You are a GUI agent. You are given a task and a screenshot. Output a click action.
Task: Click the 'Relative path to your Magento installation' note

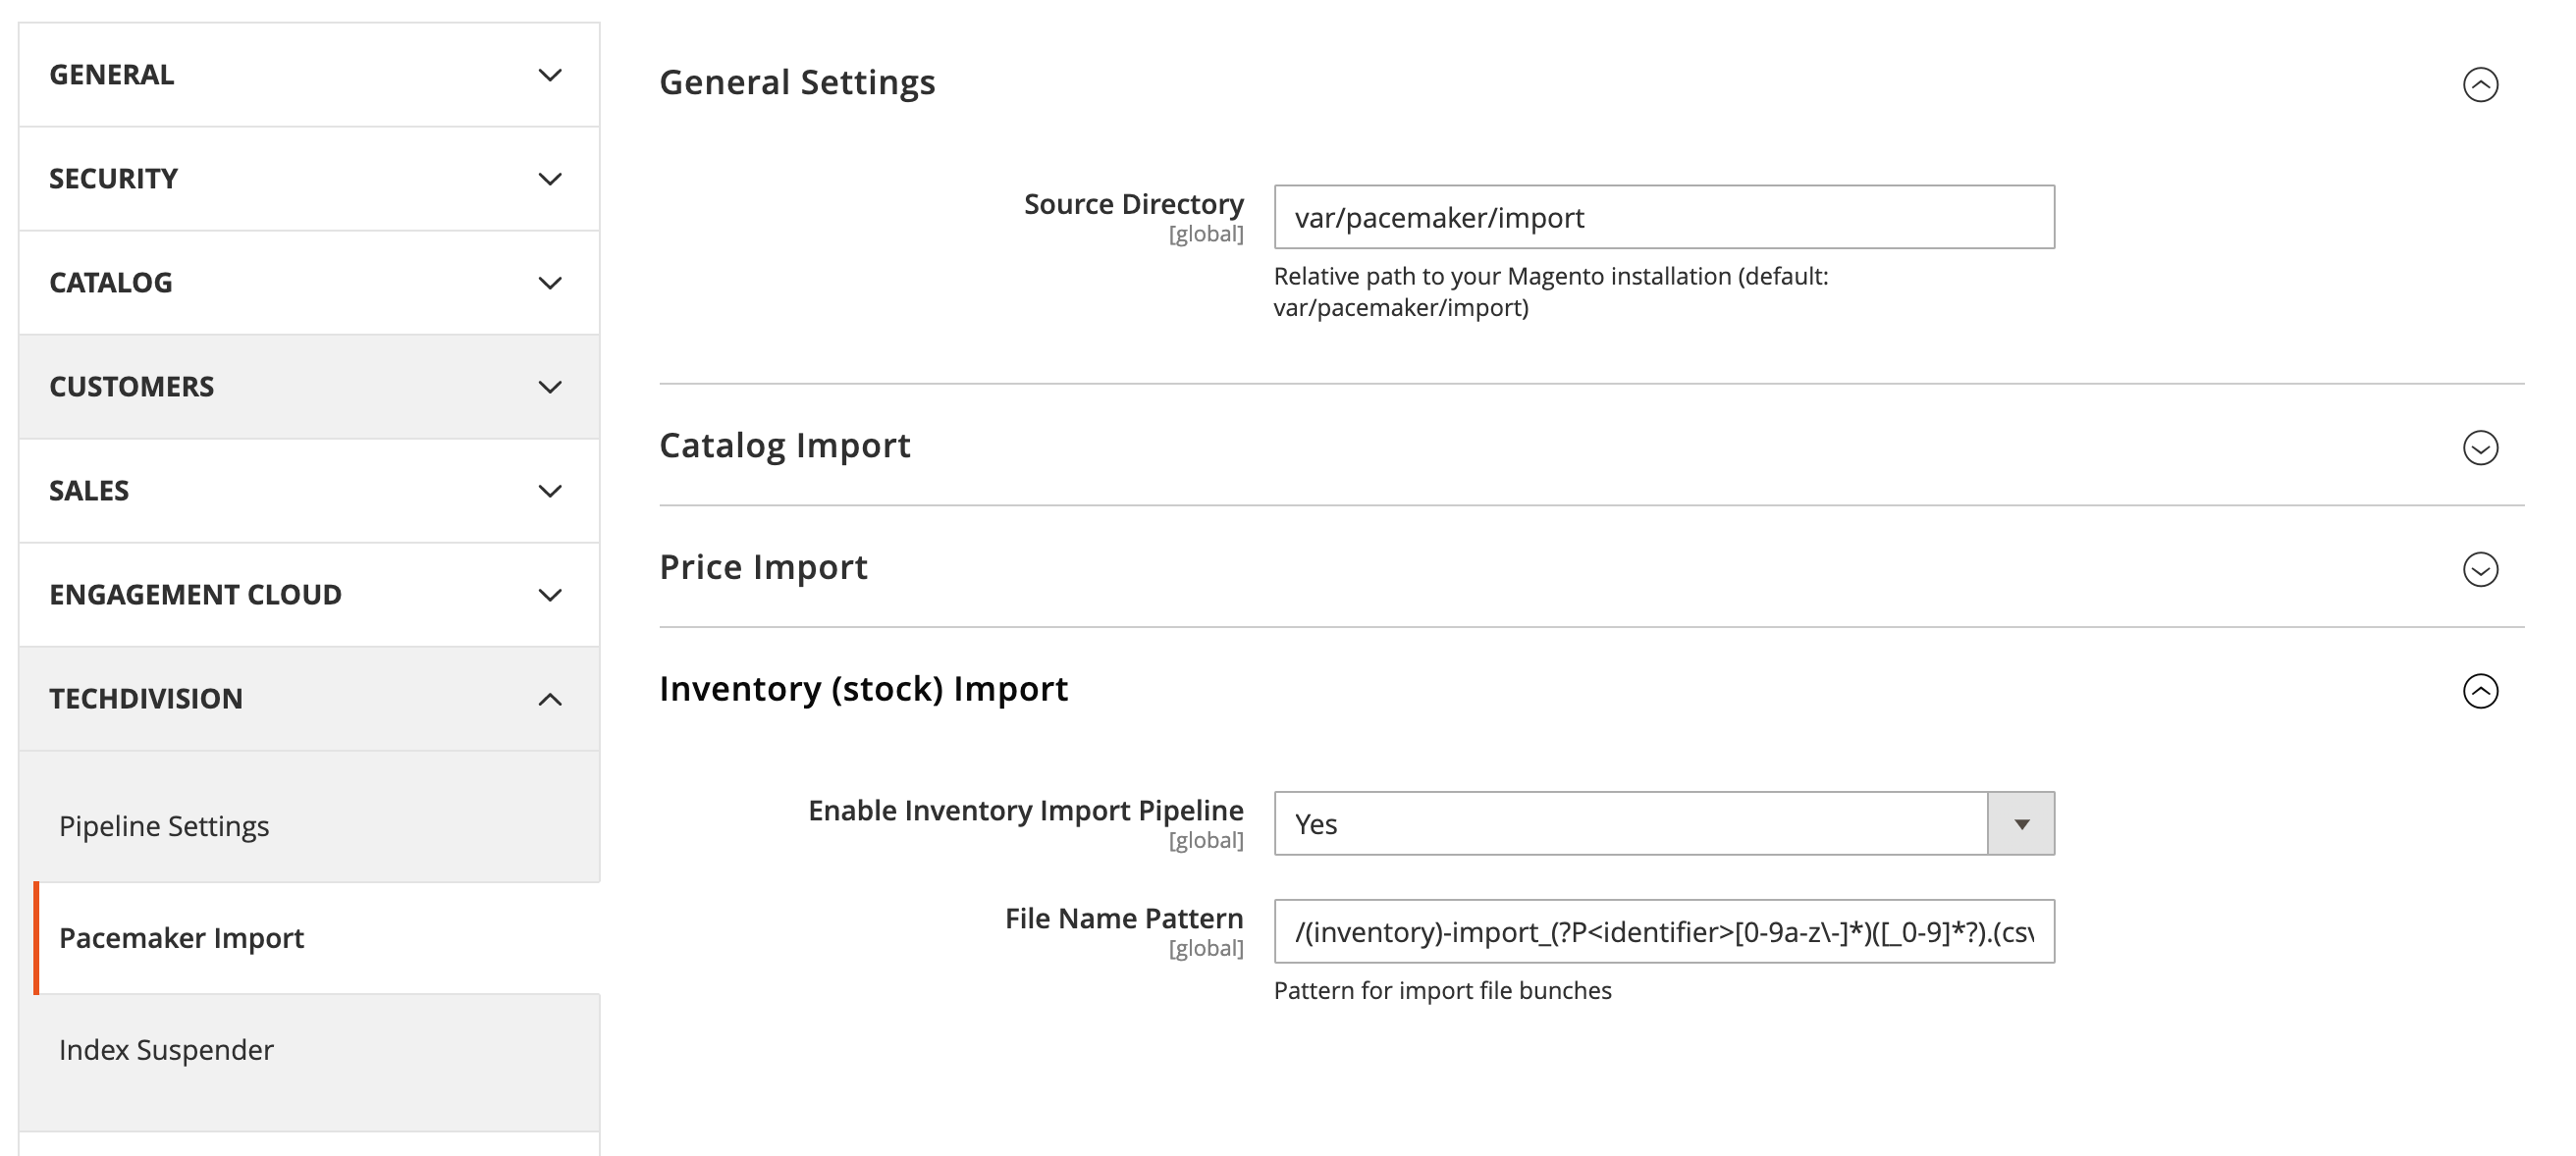pos(1550,292)
